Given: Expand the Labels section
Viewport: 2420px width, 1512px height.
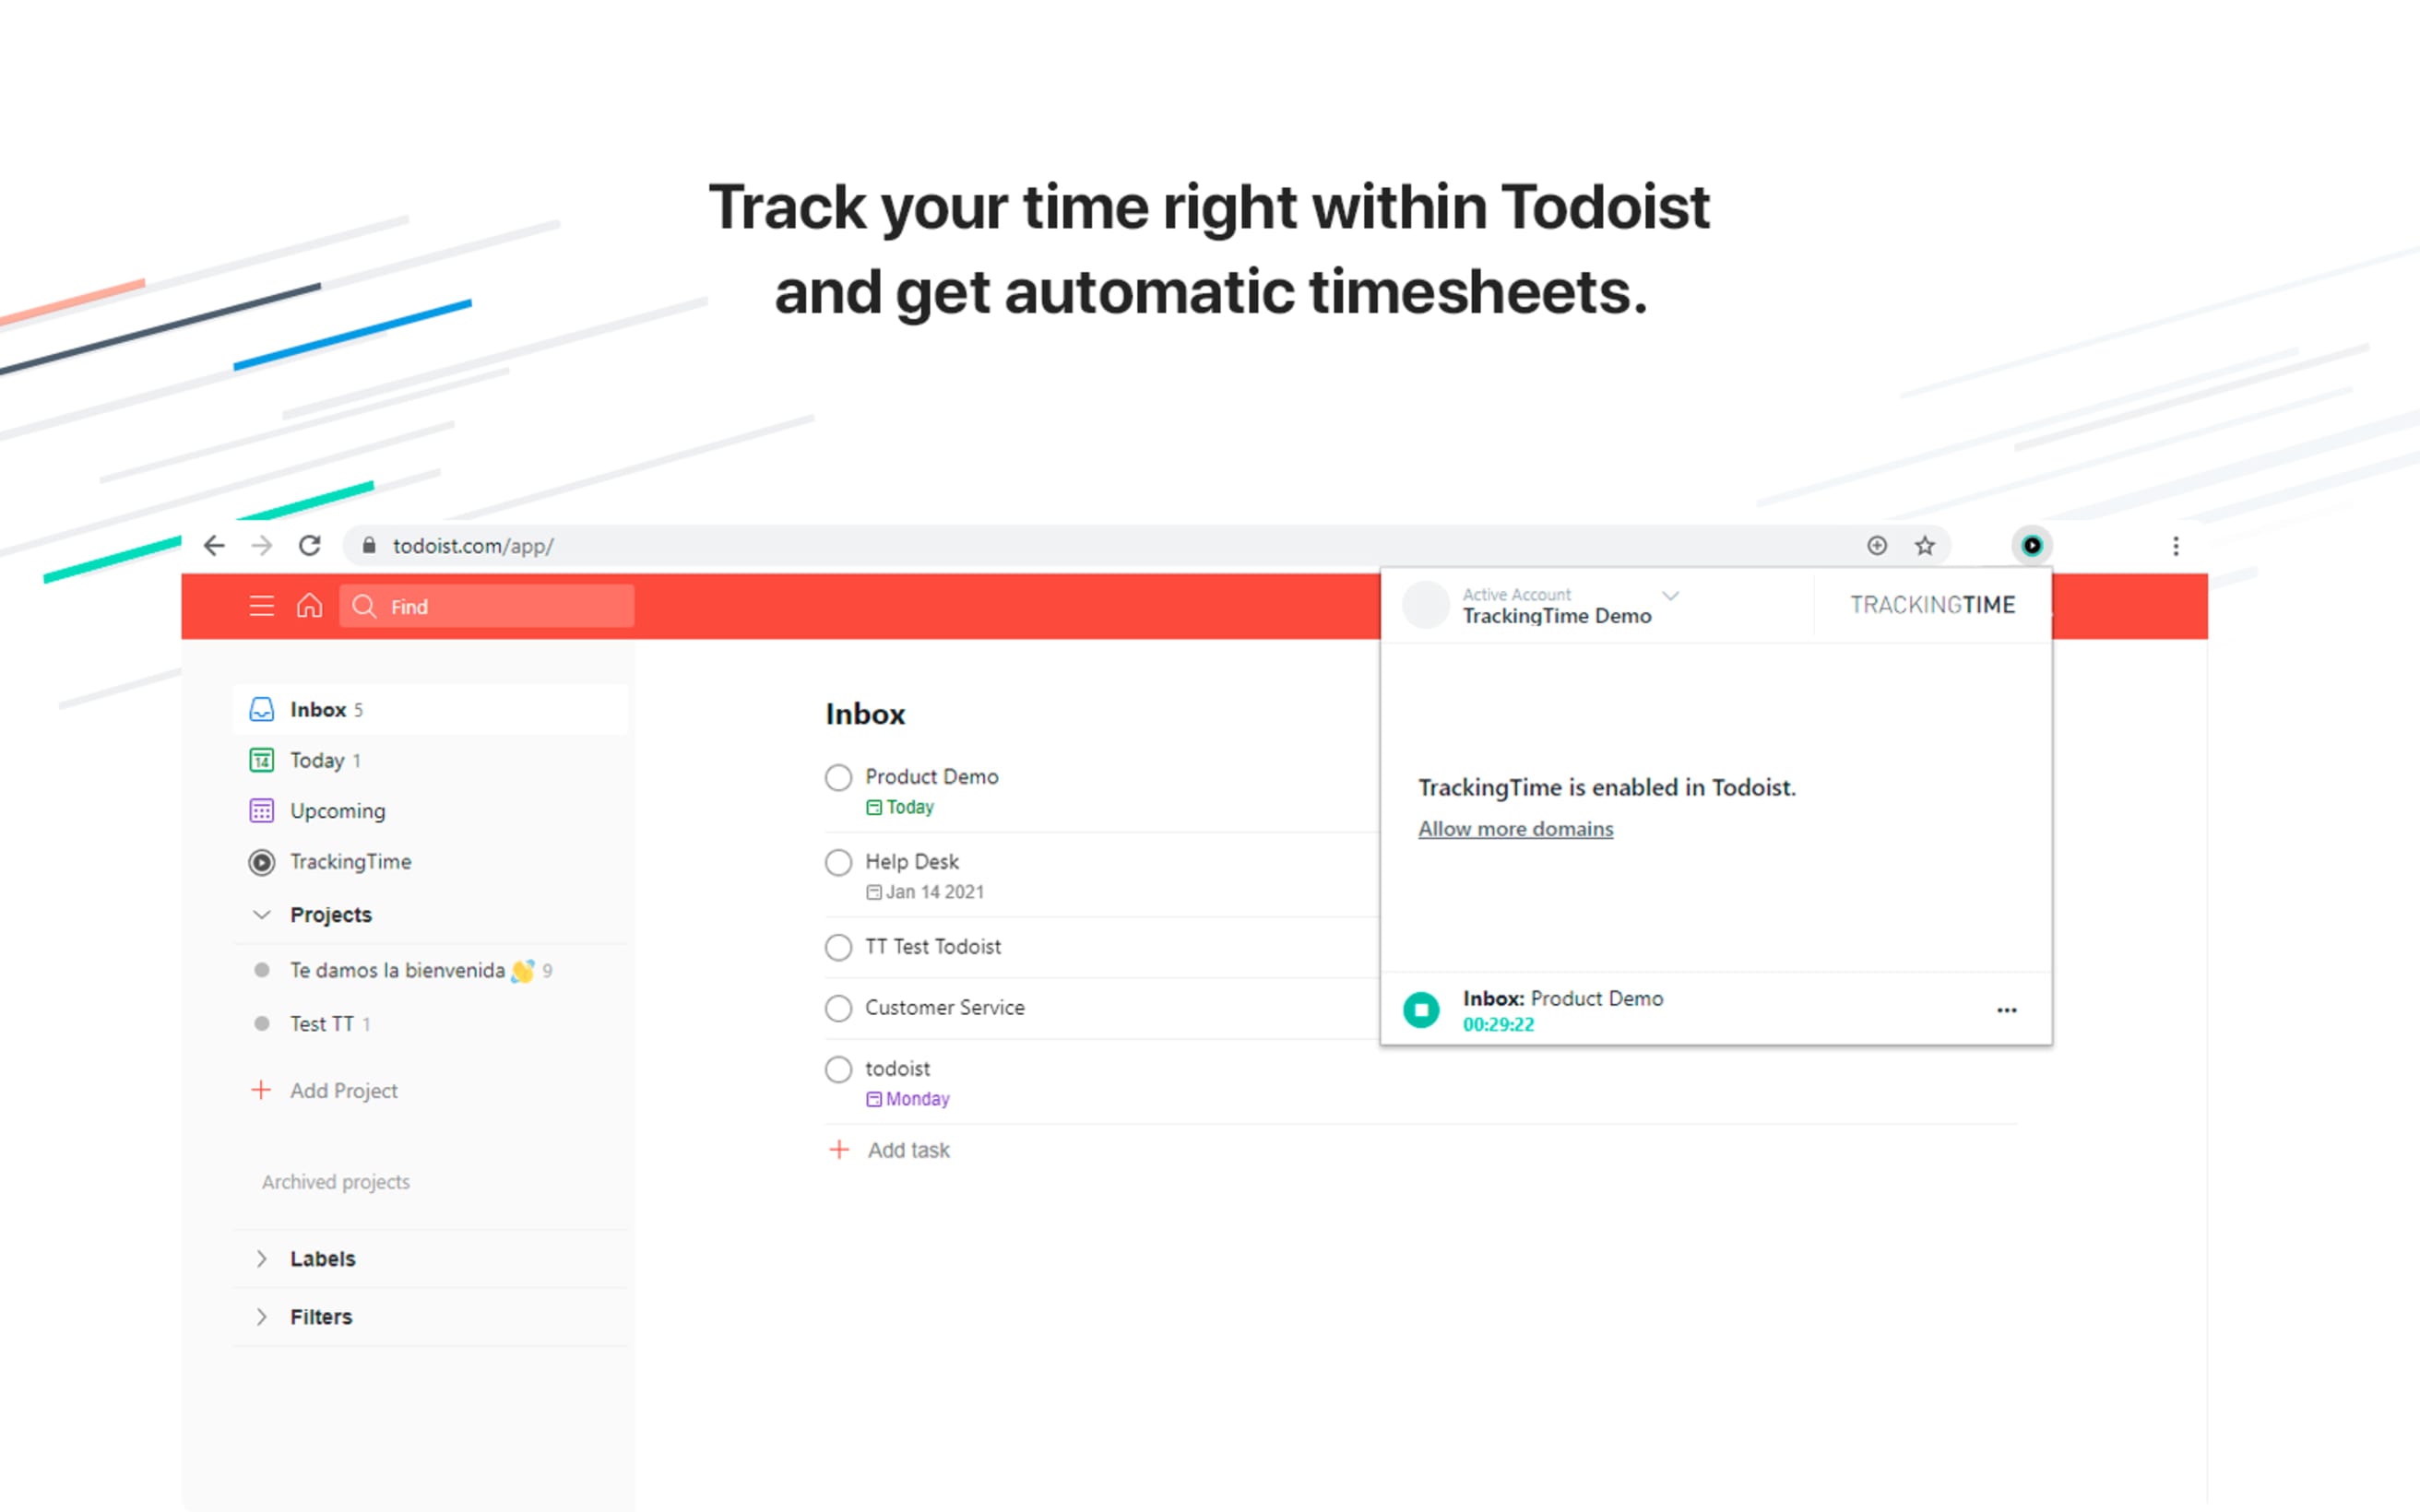Looking at the screenshot, I should point(261,1258).
